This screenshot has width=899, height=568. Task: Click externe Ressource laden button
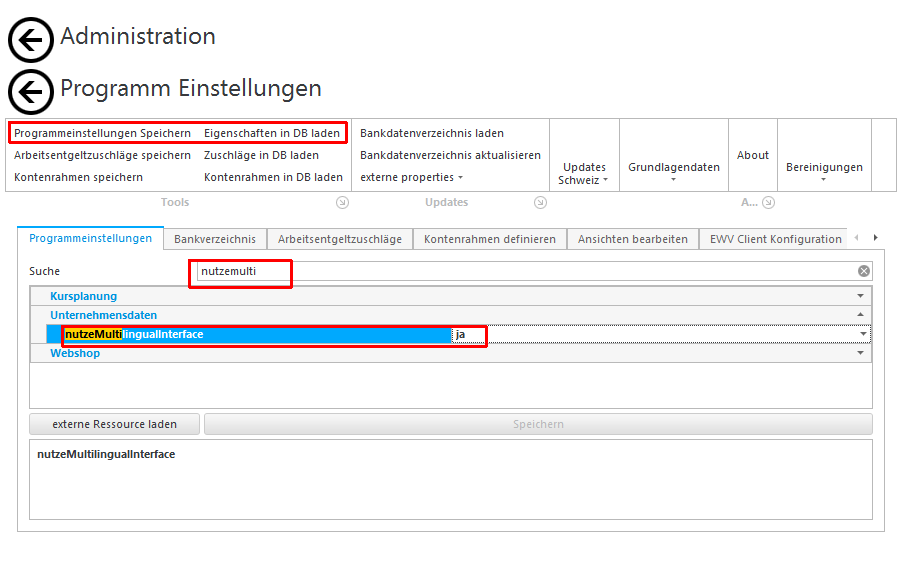pos(114,424)
